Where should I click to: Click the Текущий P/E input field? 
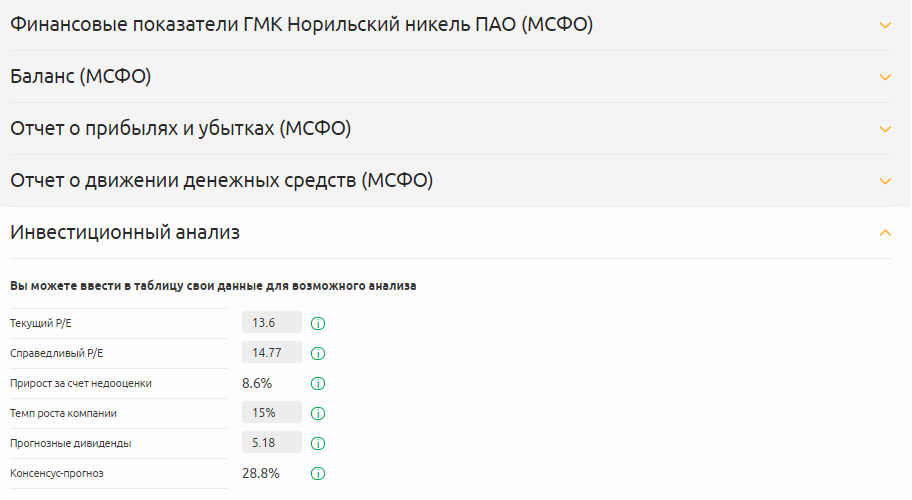tap(272, 322)
